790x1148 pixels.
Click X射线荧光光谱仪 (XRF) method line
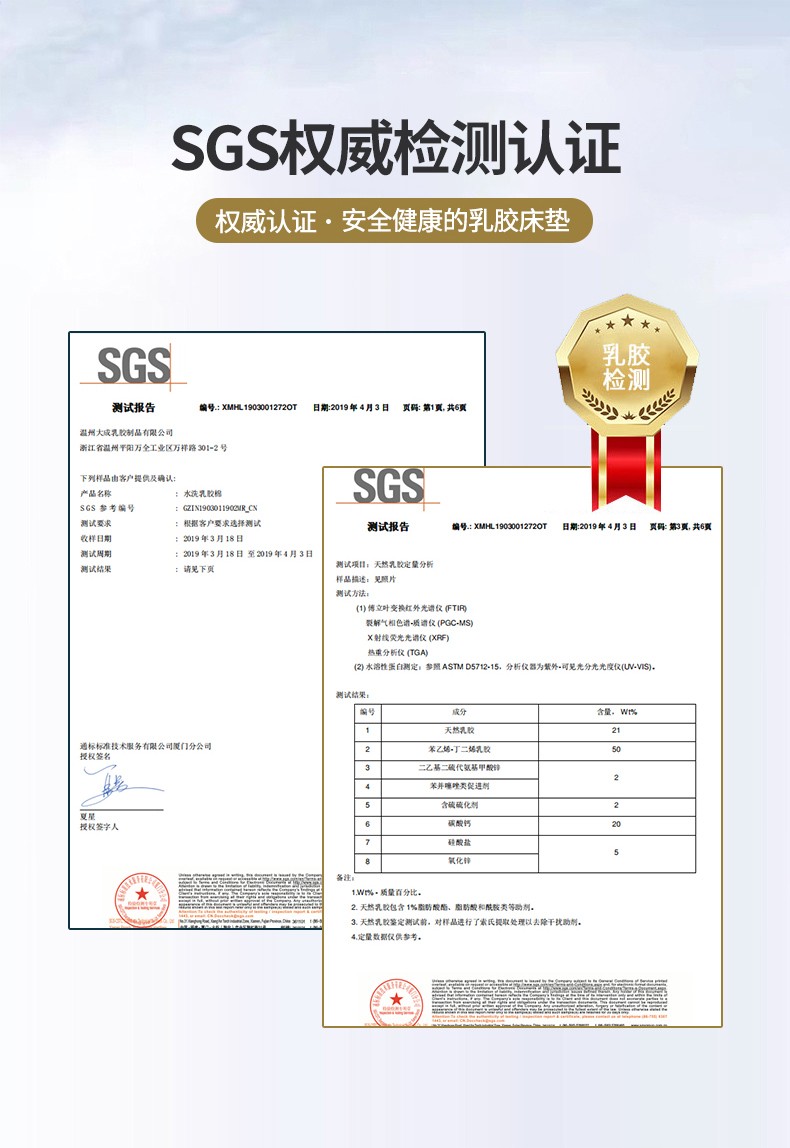pos(408,638)
